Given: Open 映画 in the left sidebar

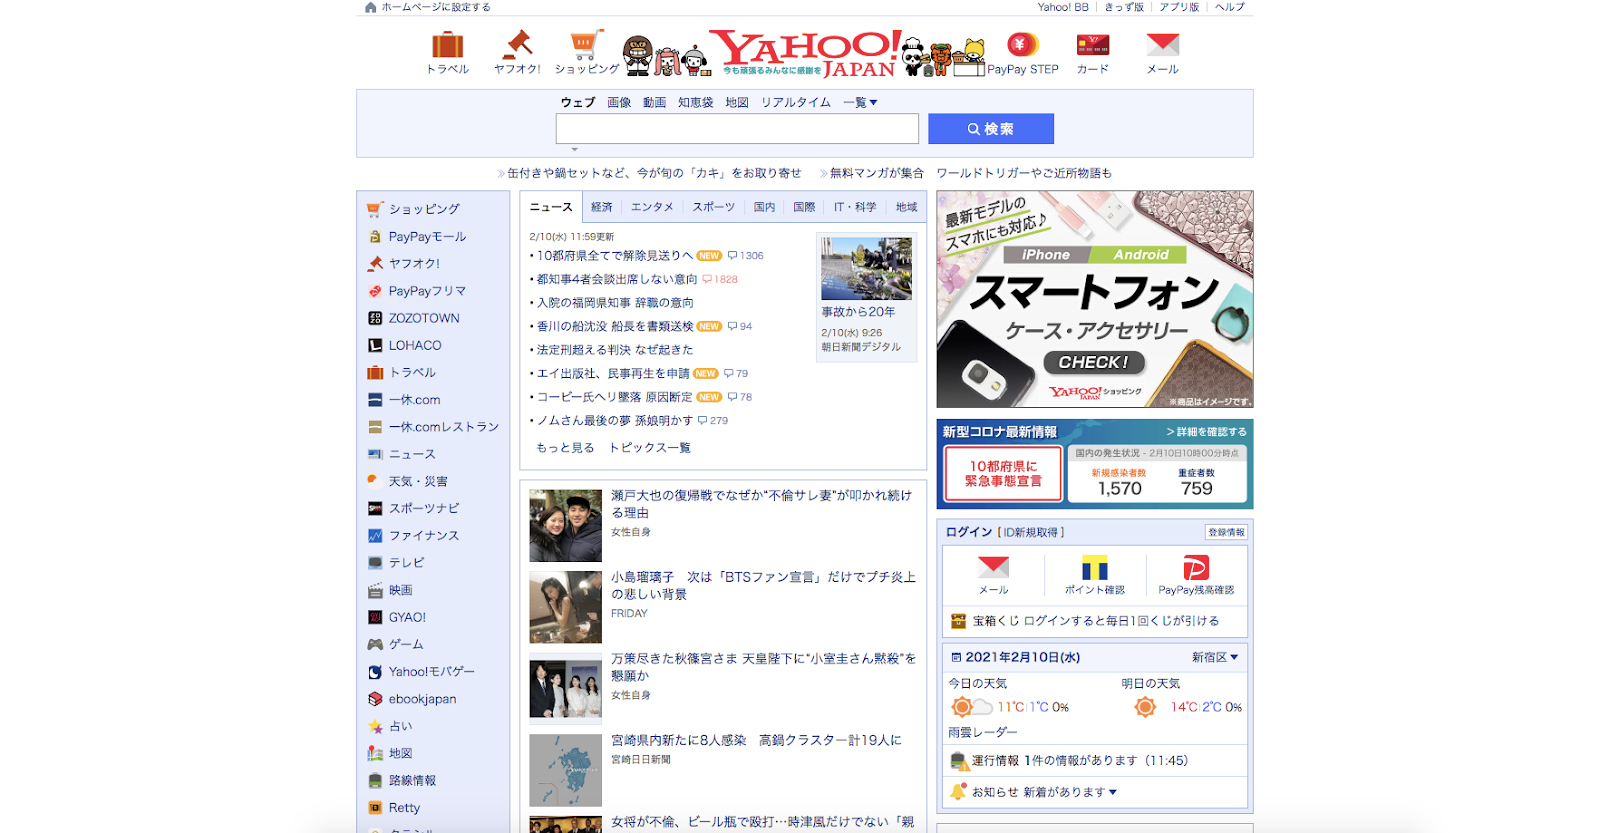Looking at the screenshot, I should [x=400, y=590].
